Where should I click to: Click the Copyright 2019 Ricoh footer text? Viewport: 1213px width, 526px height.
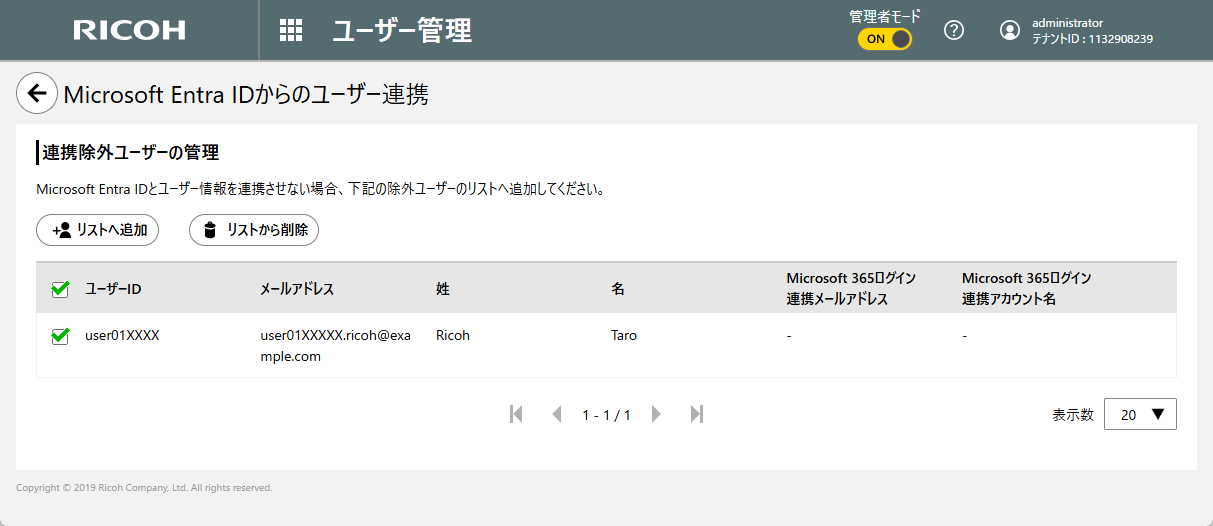point(144,488)
